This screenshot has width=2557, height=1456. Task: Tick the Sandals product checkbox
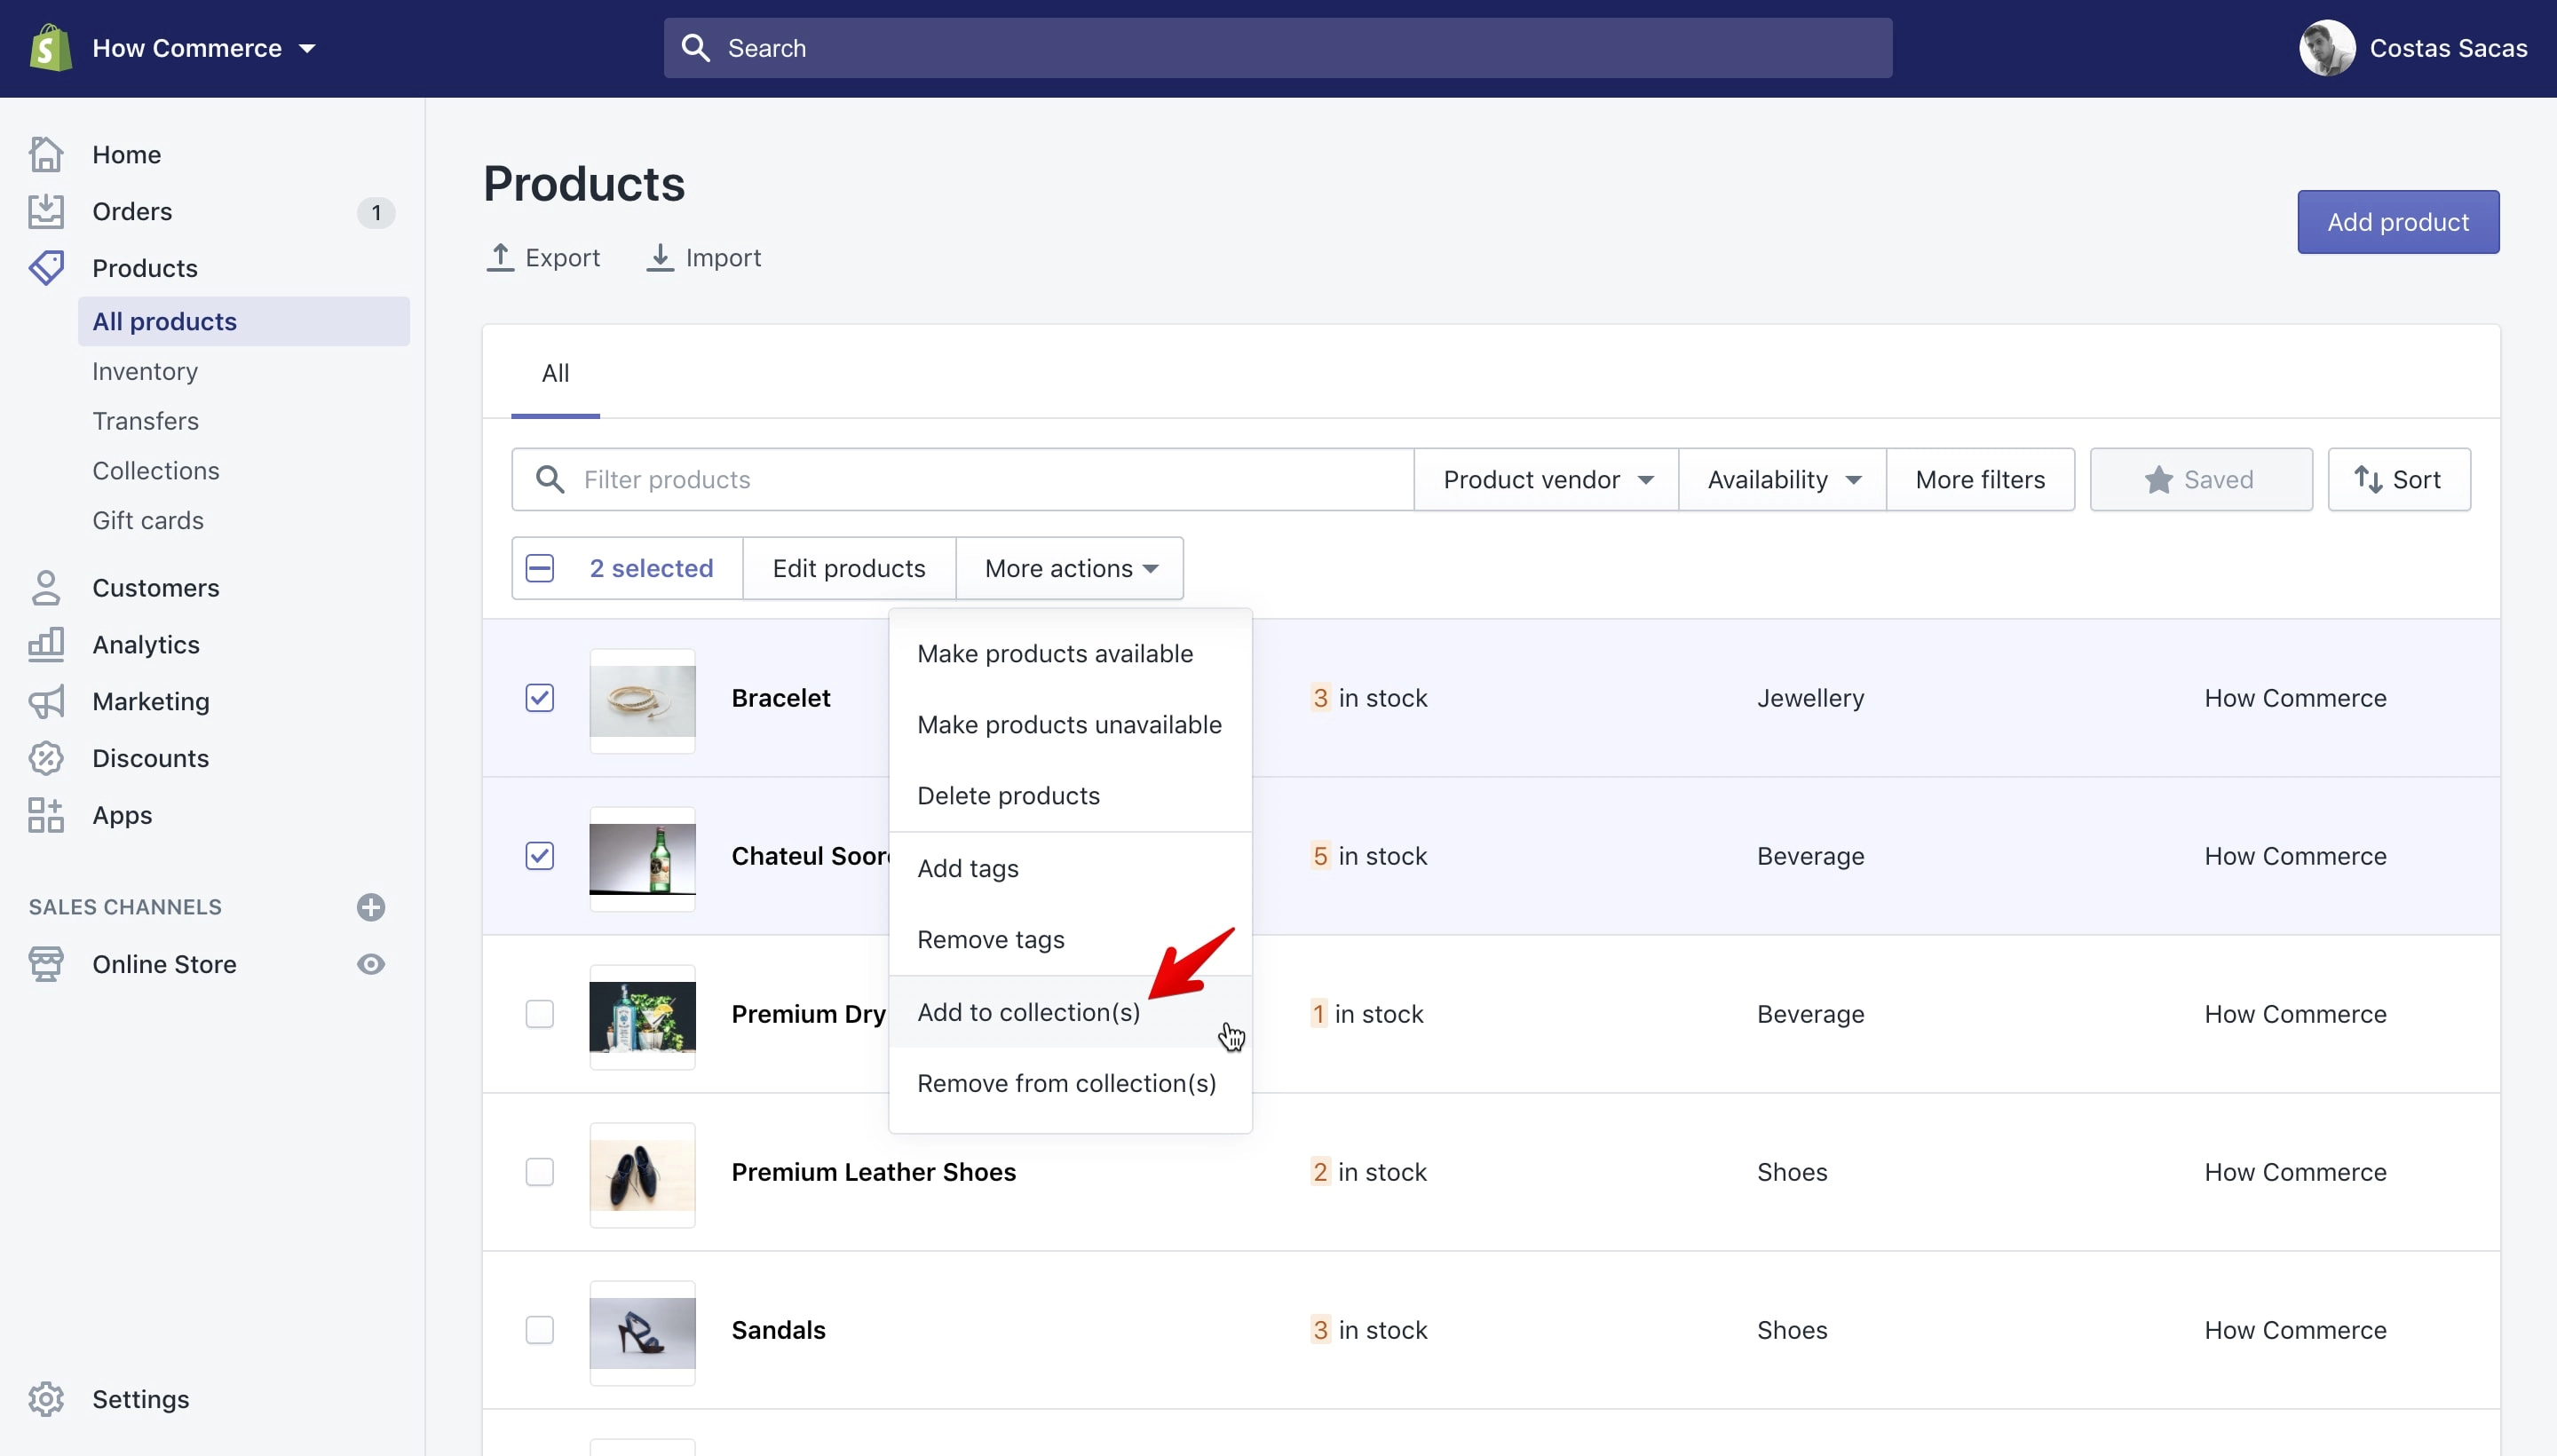pyautogui.click(x=540, y=1329)
